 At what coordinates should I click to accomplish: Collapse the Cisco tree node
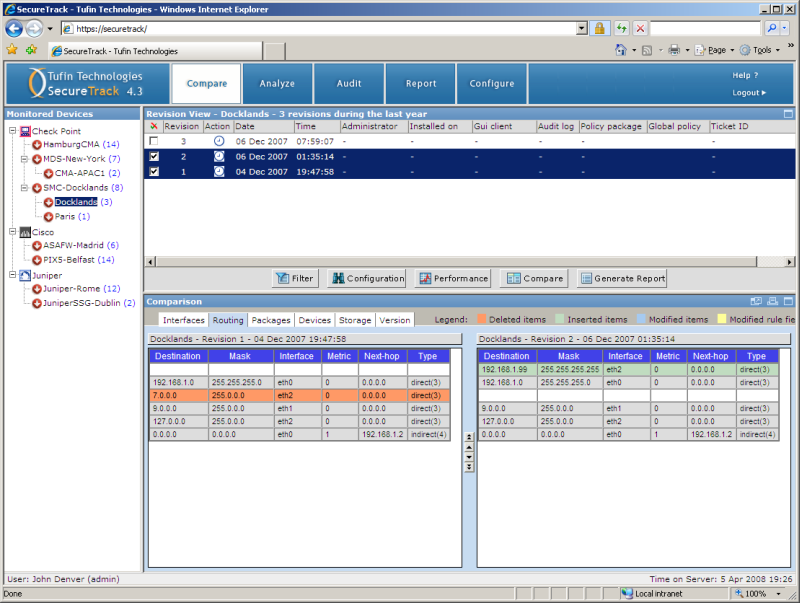(13, 232)
